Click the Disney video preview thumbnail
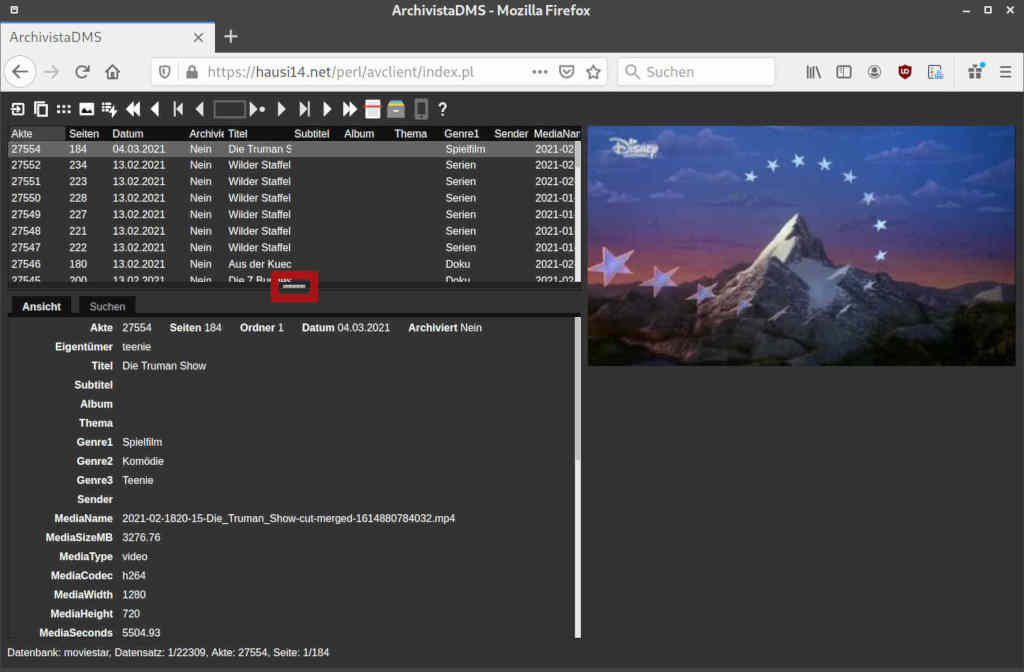 point(801,246)
